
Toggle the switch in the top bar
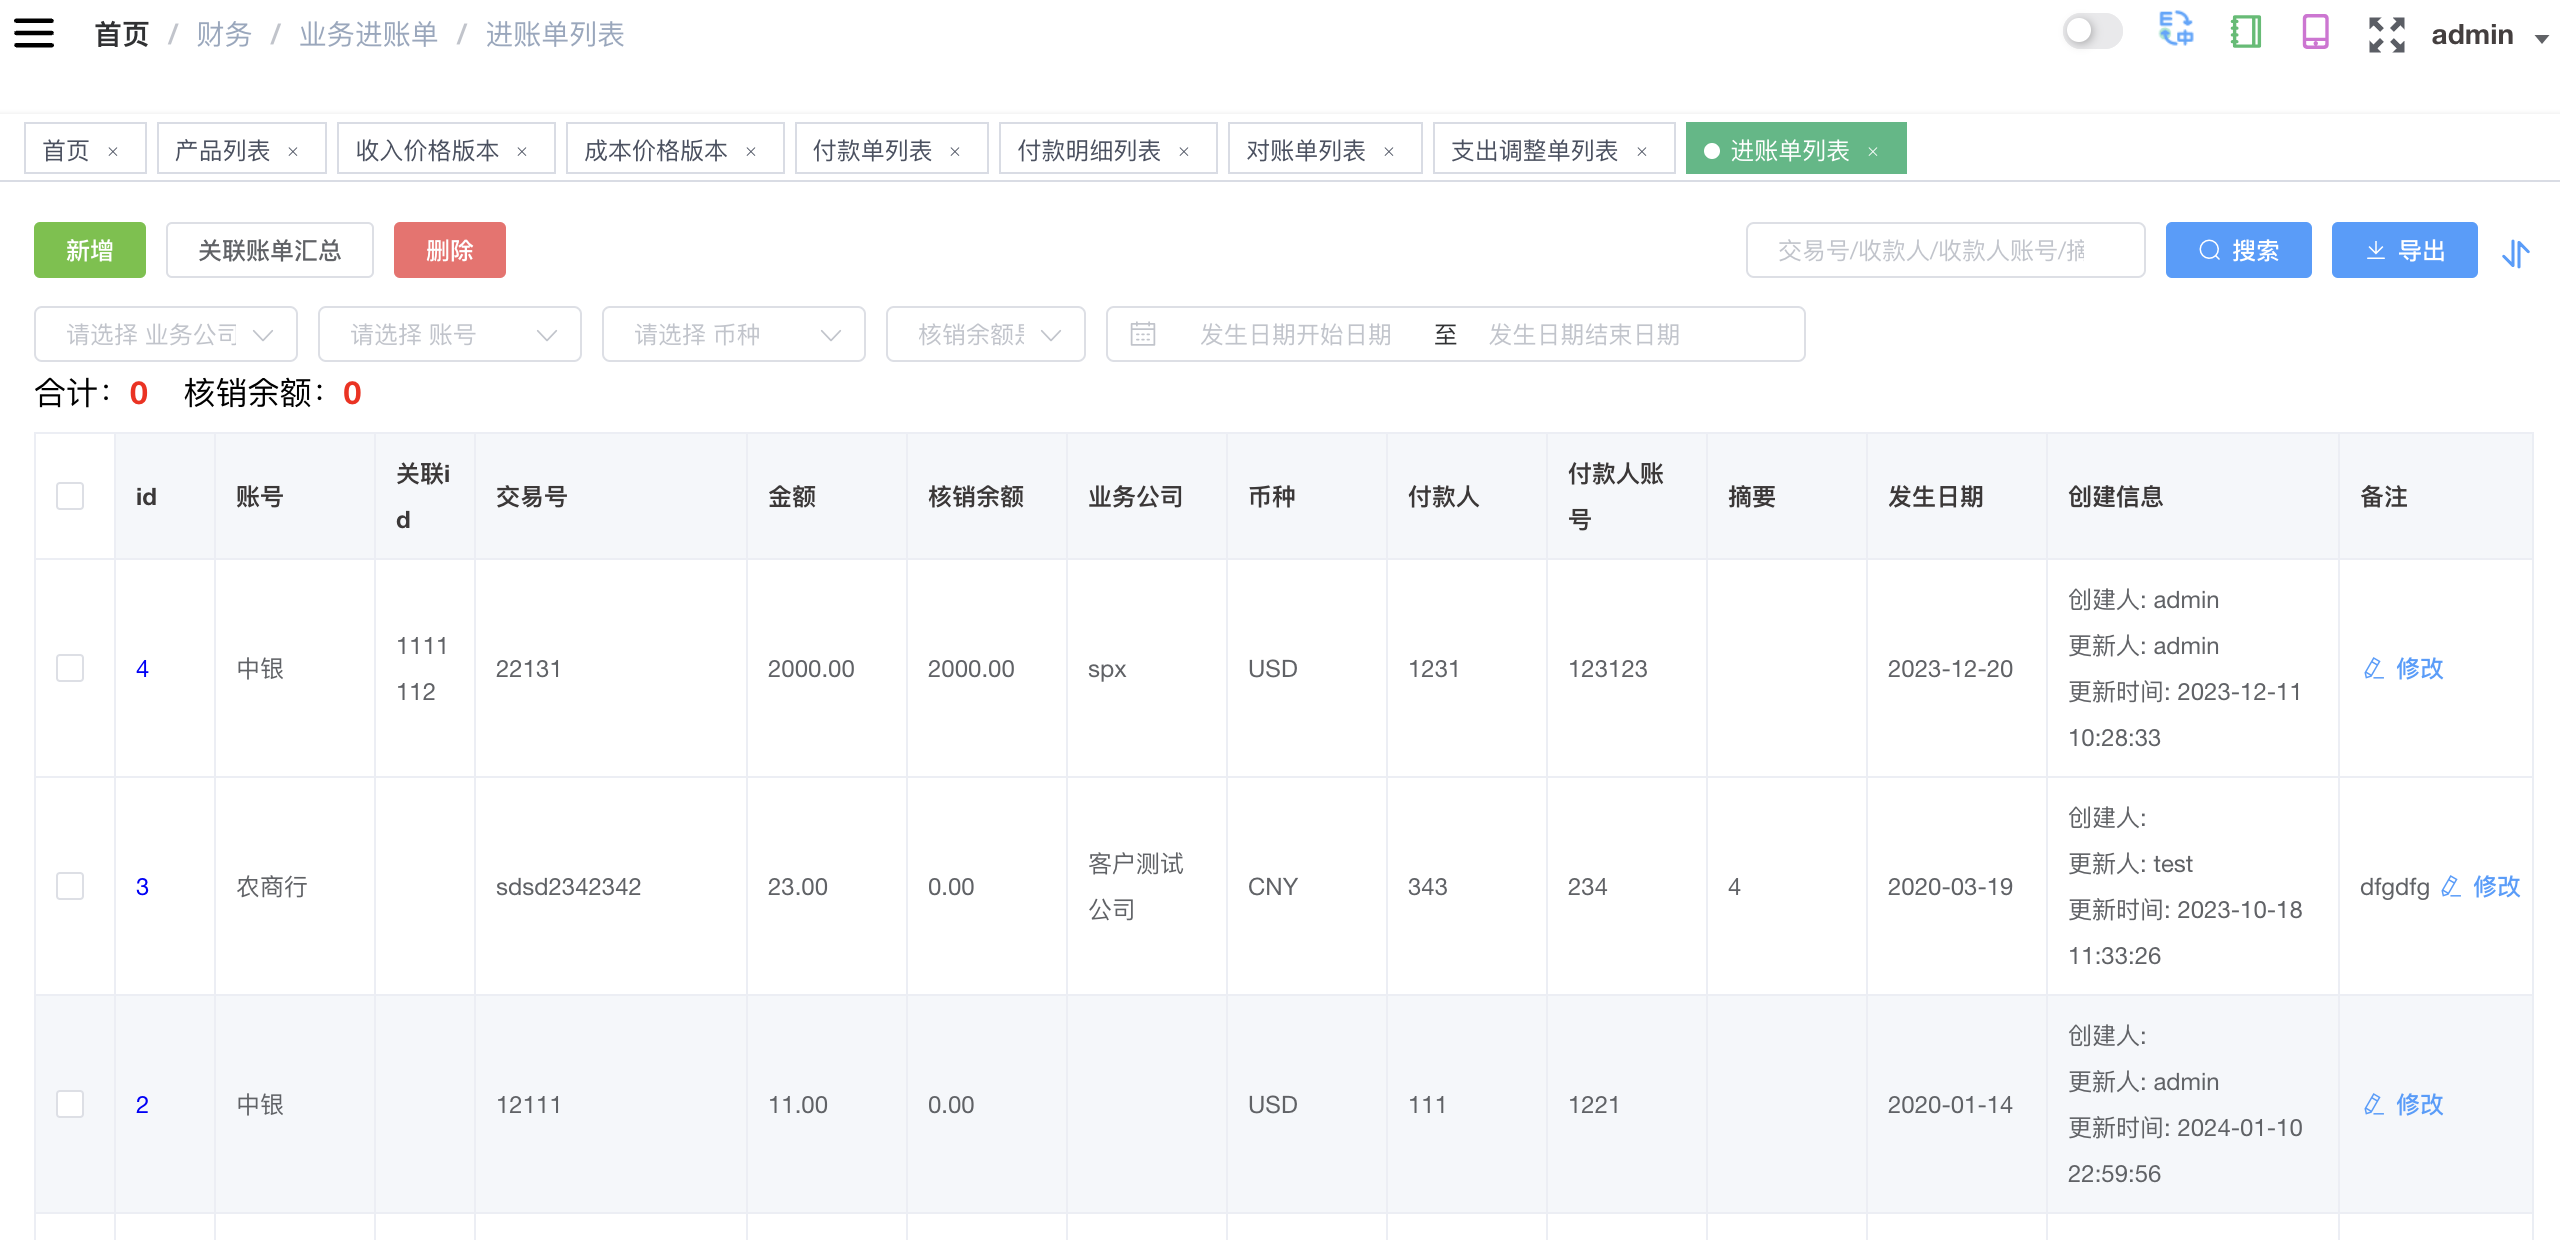point(2092,31)
